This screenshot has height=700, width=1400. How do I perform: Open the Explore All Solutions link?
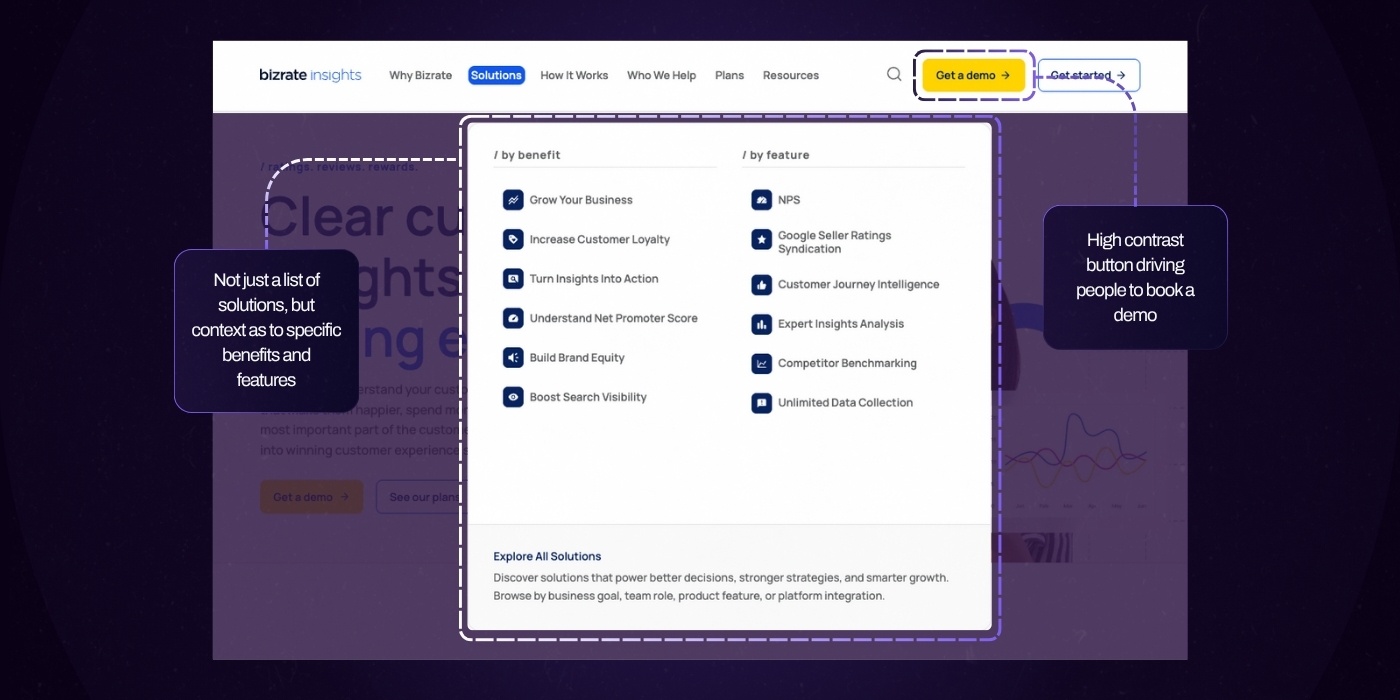pos(547,556)
